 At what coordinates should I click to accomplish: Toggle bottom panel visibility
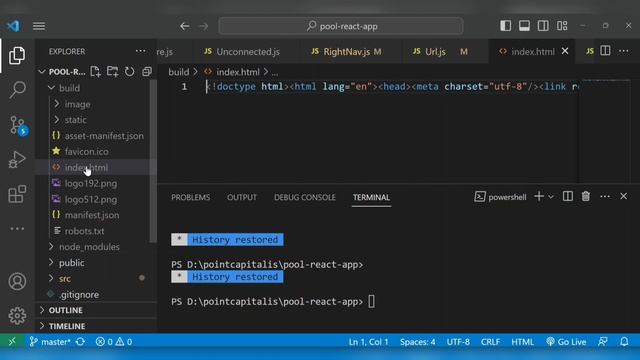click(524, 26)
